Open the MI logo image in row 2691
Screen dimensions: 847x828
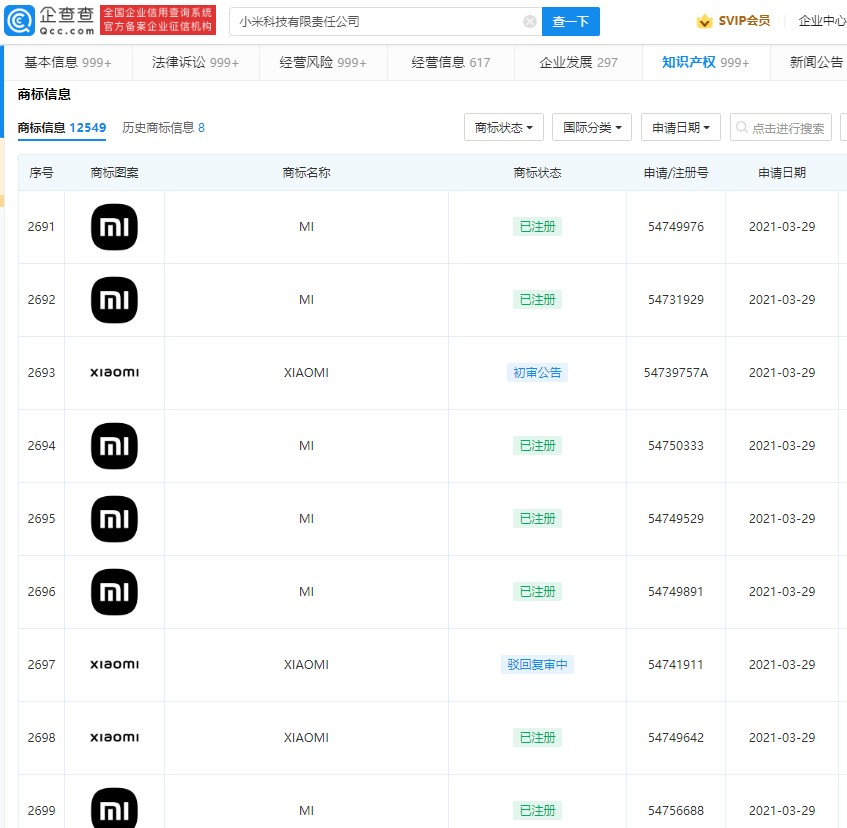[x=114, y=227]
